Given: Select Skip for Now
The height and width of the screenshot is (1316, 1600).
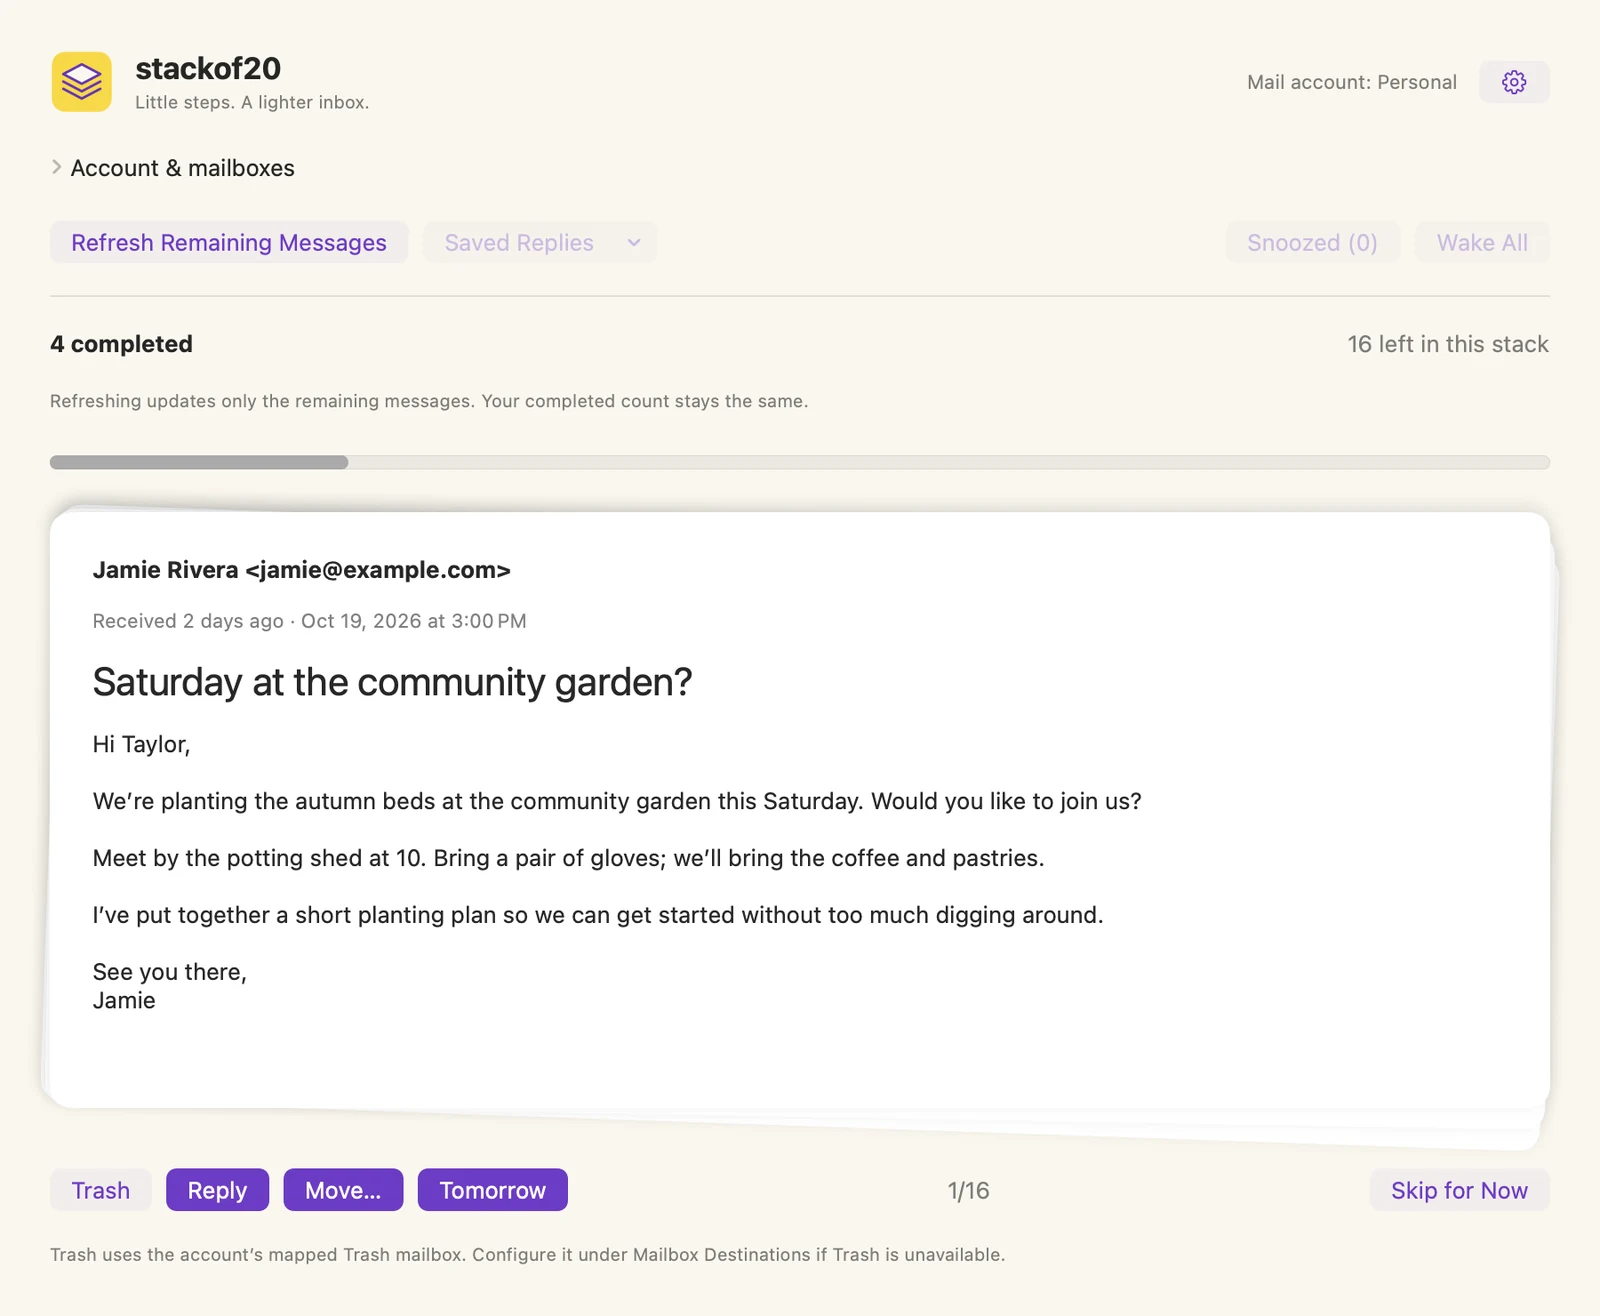Looking at the screenshot, I should coord(1459,1190).
